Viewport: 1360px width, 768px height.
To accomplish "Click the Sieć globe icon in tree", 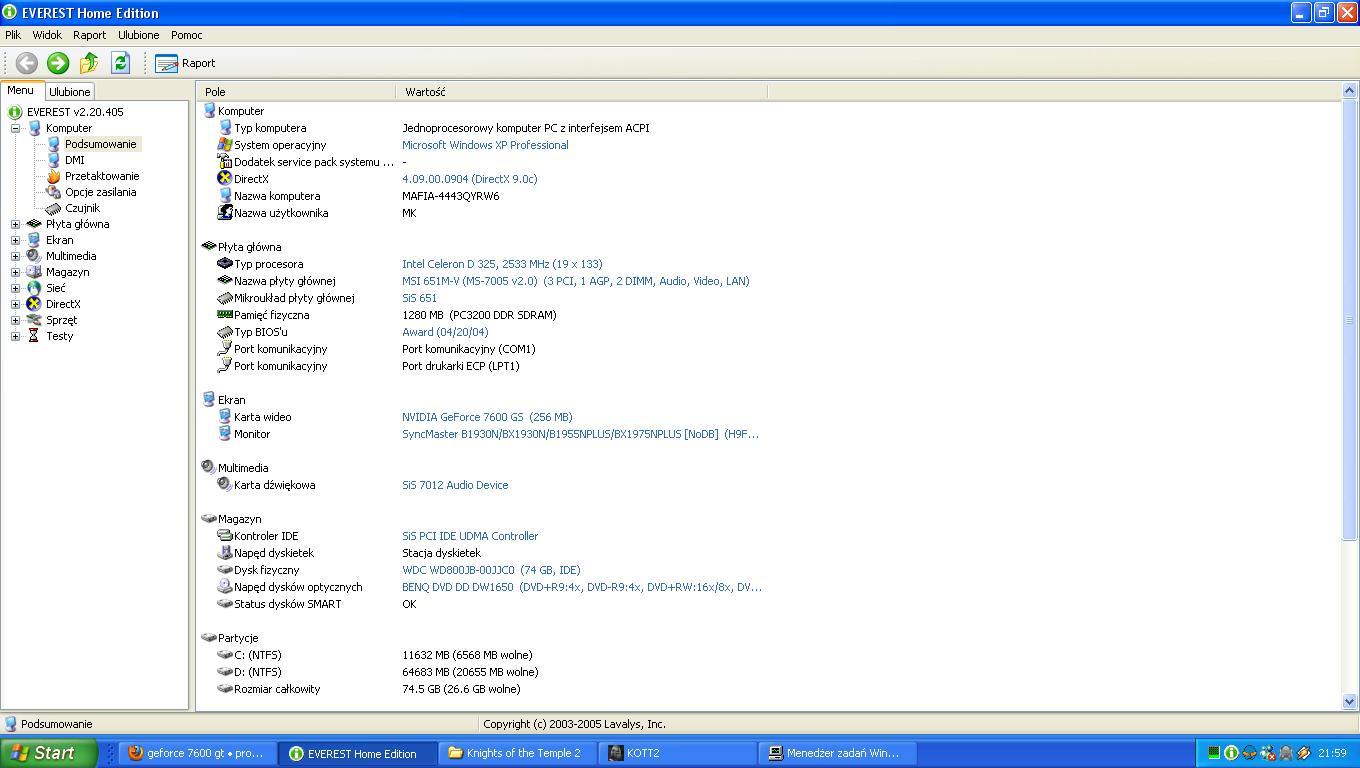I will point(34,288).
